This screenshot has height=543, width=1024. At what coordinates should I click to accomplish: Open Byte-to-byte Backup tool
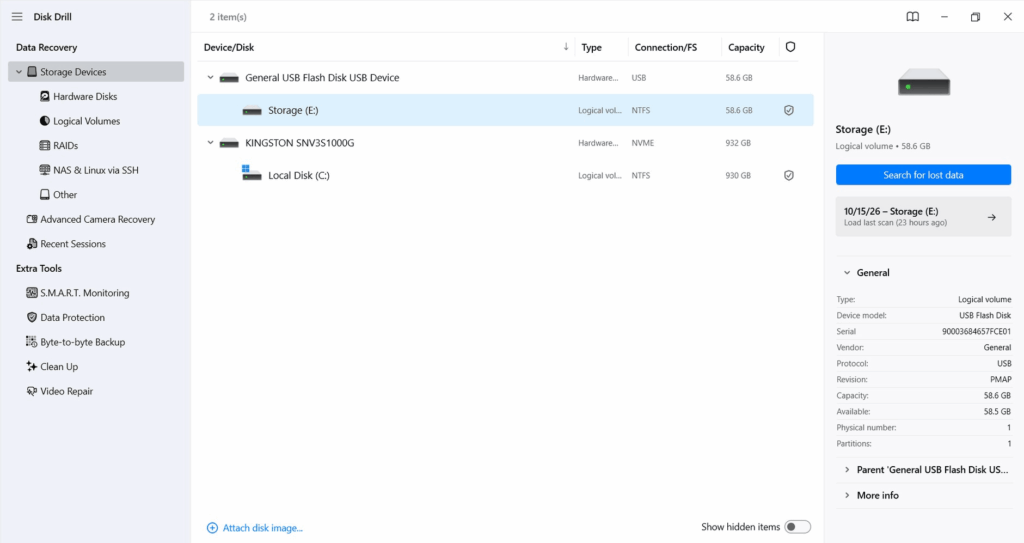pyautogui.click(x=82, y=342)
